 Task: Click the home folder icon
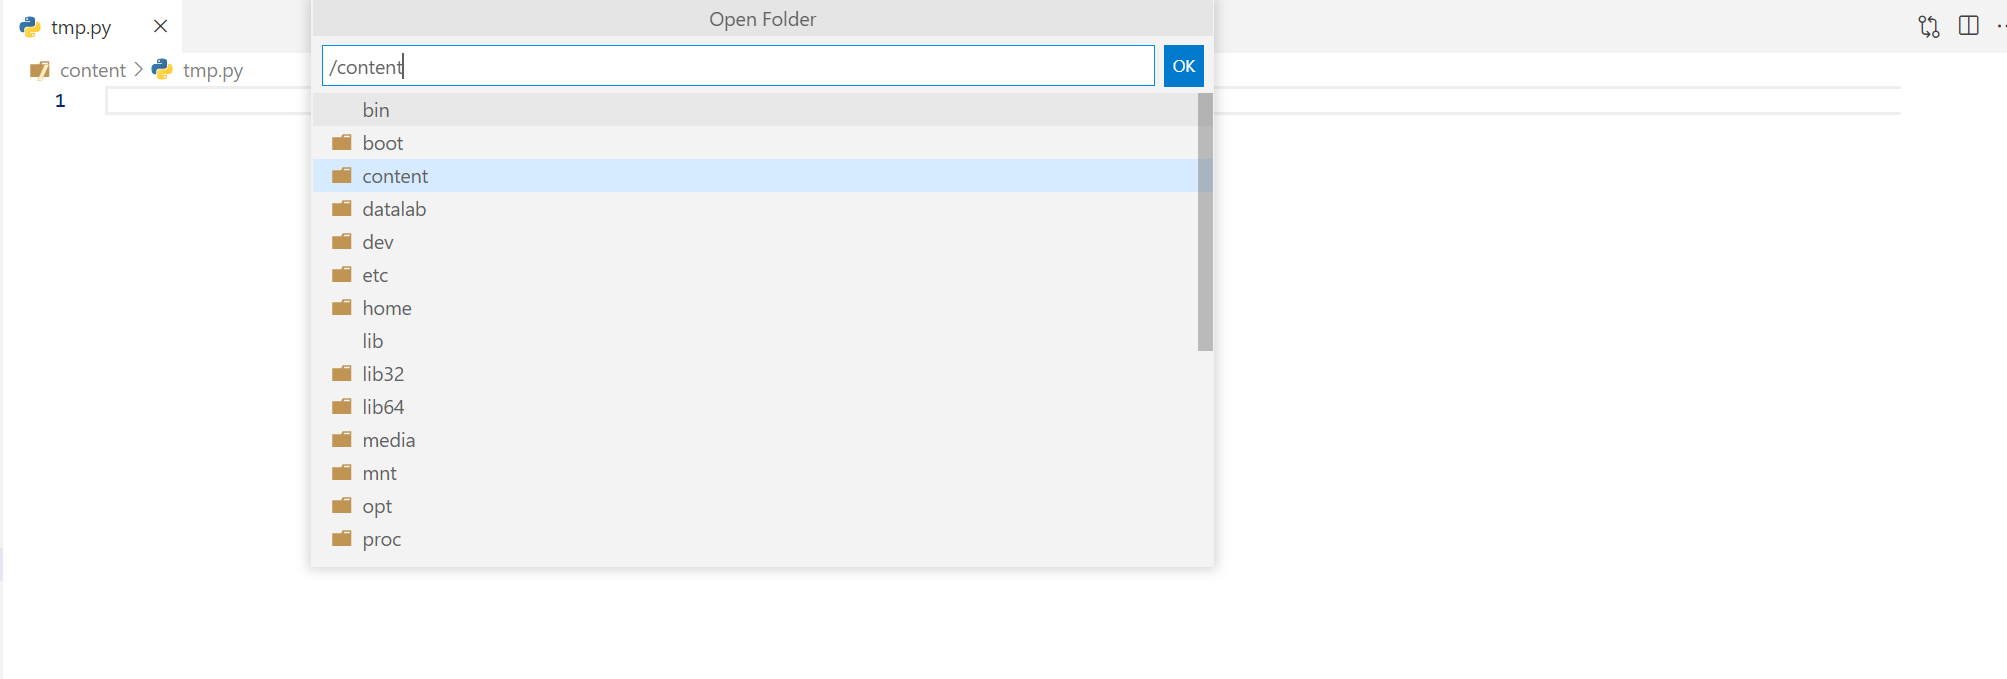pyautogui.click(x=342, y=307)
